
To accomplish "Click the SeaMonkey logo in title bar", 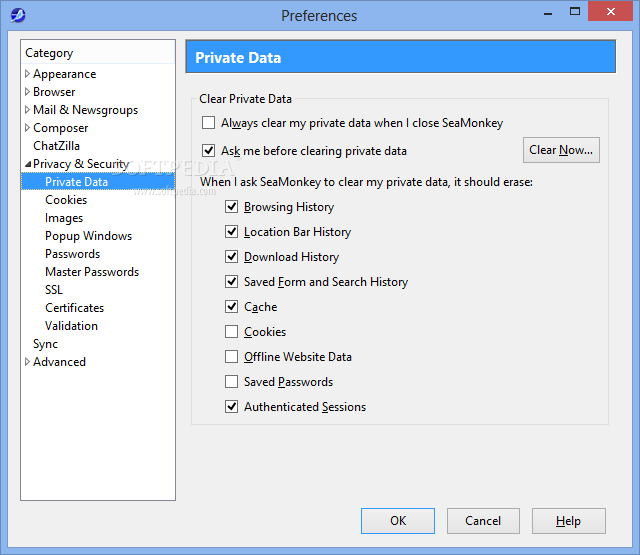I will point(18,16).
